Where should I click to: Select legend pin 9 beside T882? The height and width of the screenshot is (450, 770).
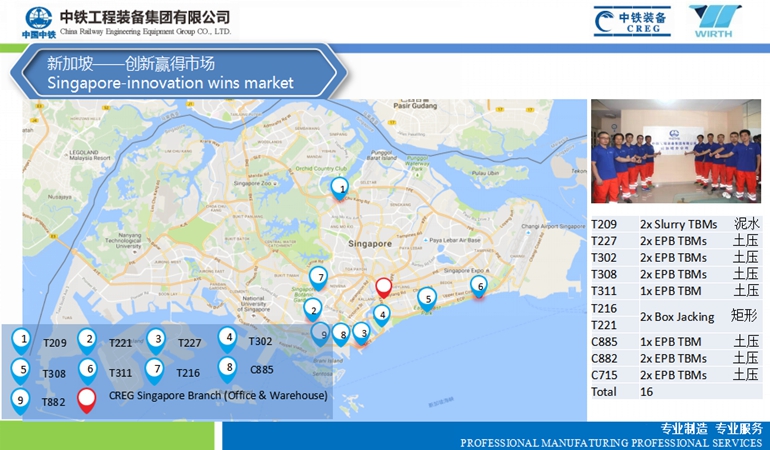pyautogui.click(x=20, y=401)
